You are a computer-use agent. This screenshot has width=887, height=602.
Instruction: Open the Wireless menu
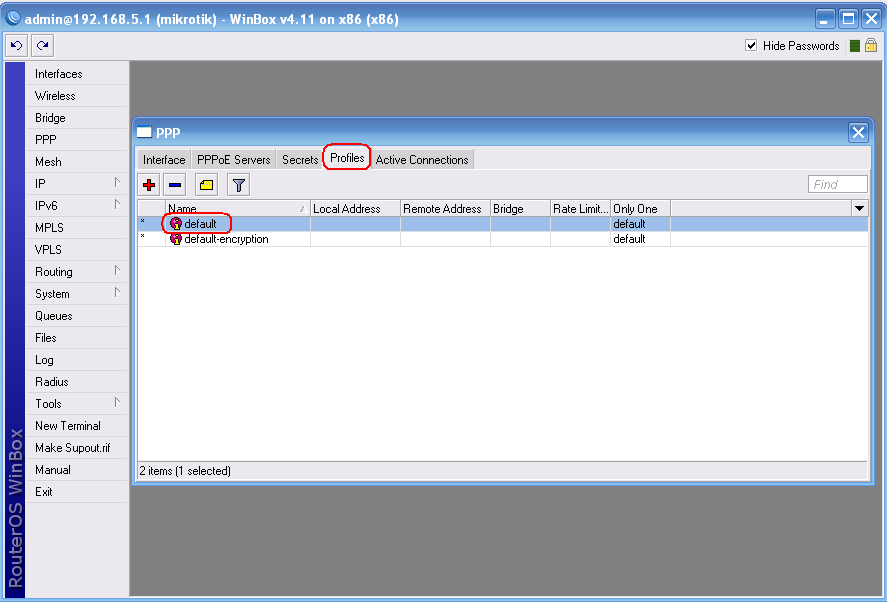76,96
